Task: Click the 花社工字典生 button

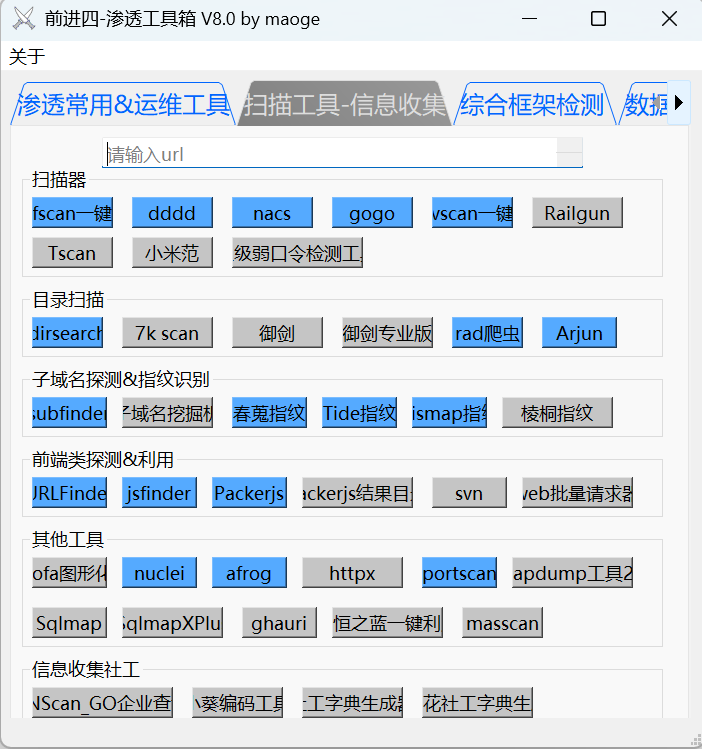Action: click(x=477, y=702)
